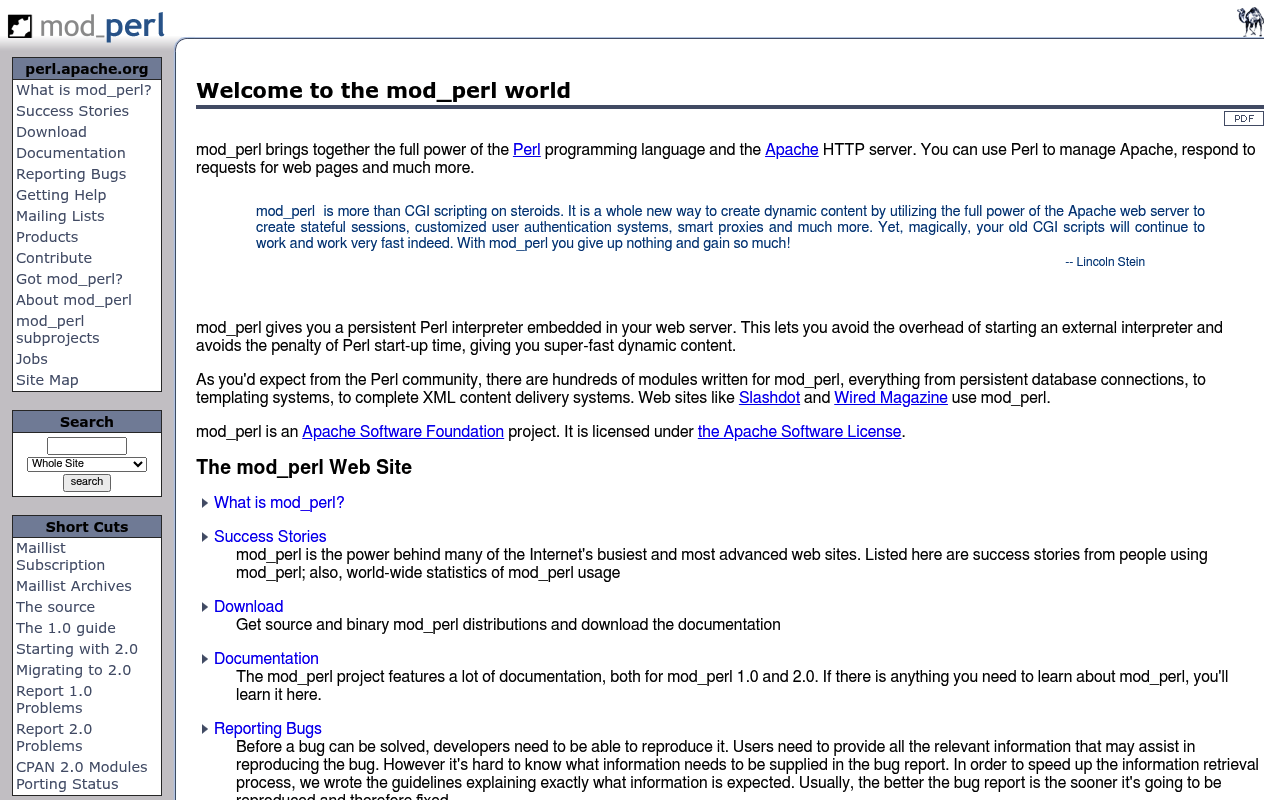Follow the Apache link in intro paragraph
Image resolution: width=1280 pixels, height=800 pixels.
tap(792, 150)
